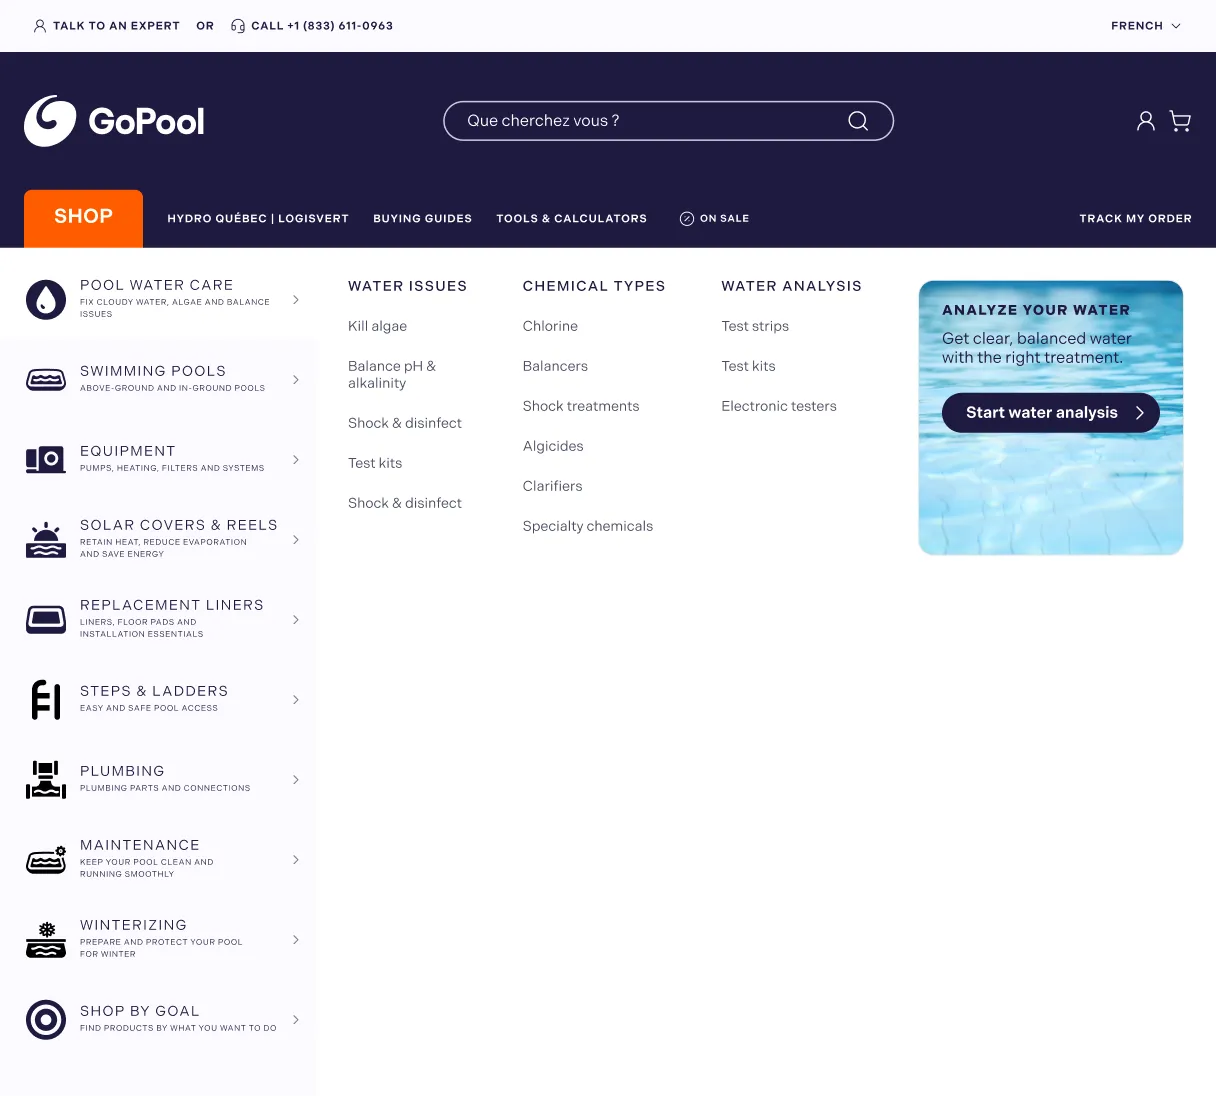Open Specialty chemicals link
Image resolution: width=1216 pixels, height=1096 pixels.
(x=588, y=526)
